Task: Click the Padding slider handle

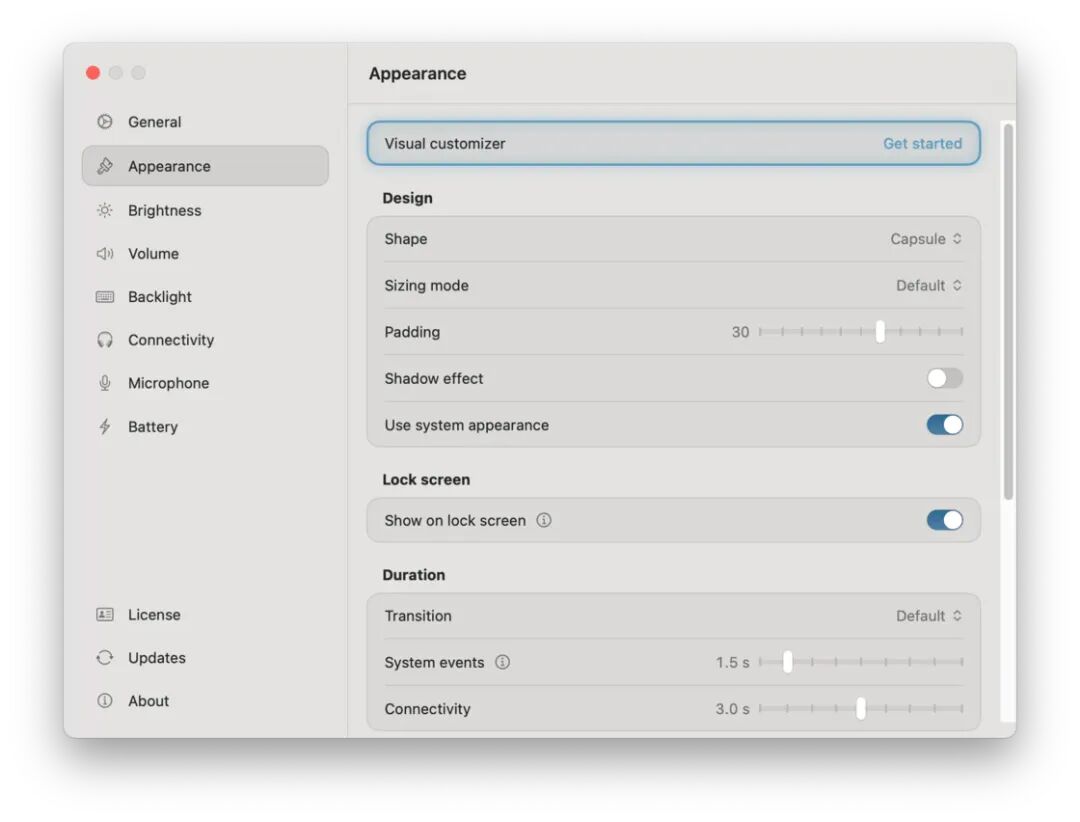Action: tap(880, 331)
